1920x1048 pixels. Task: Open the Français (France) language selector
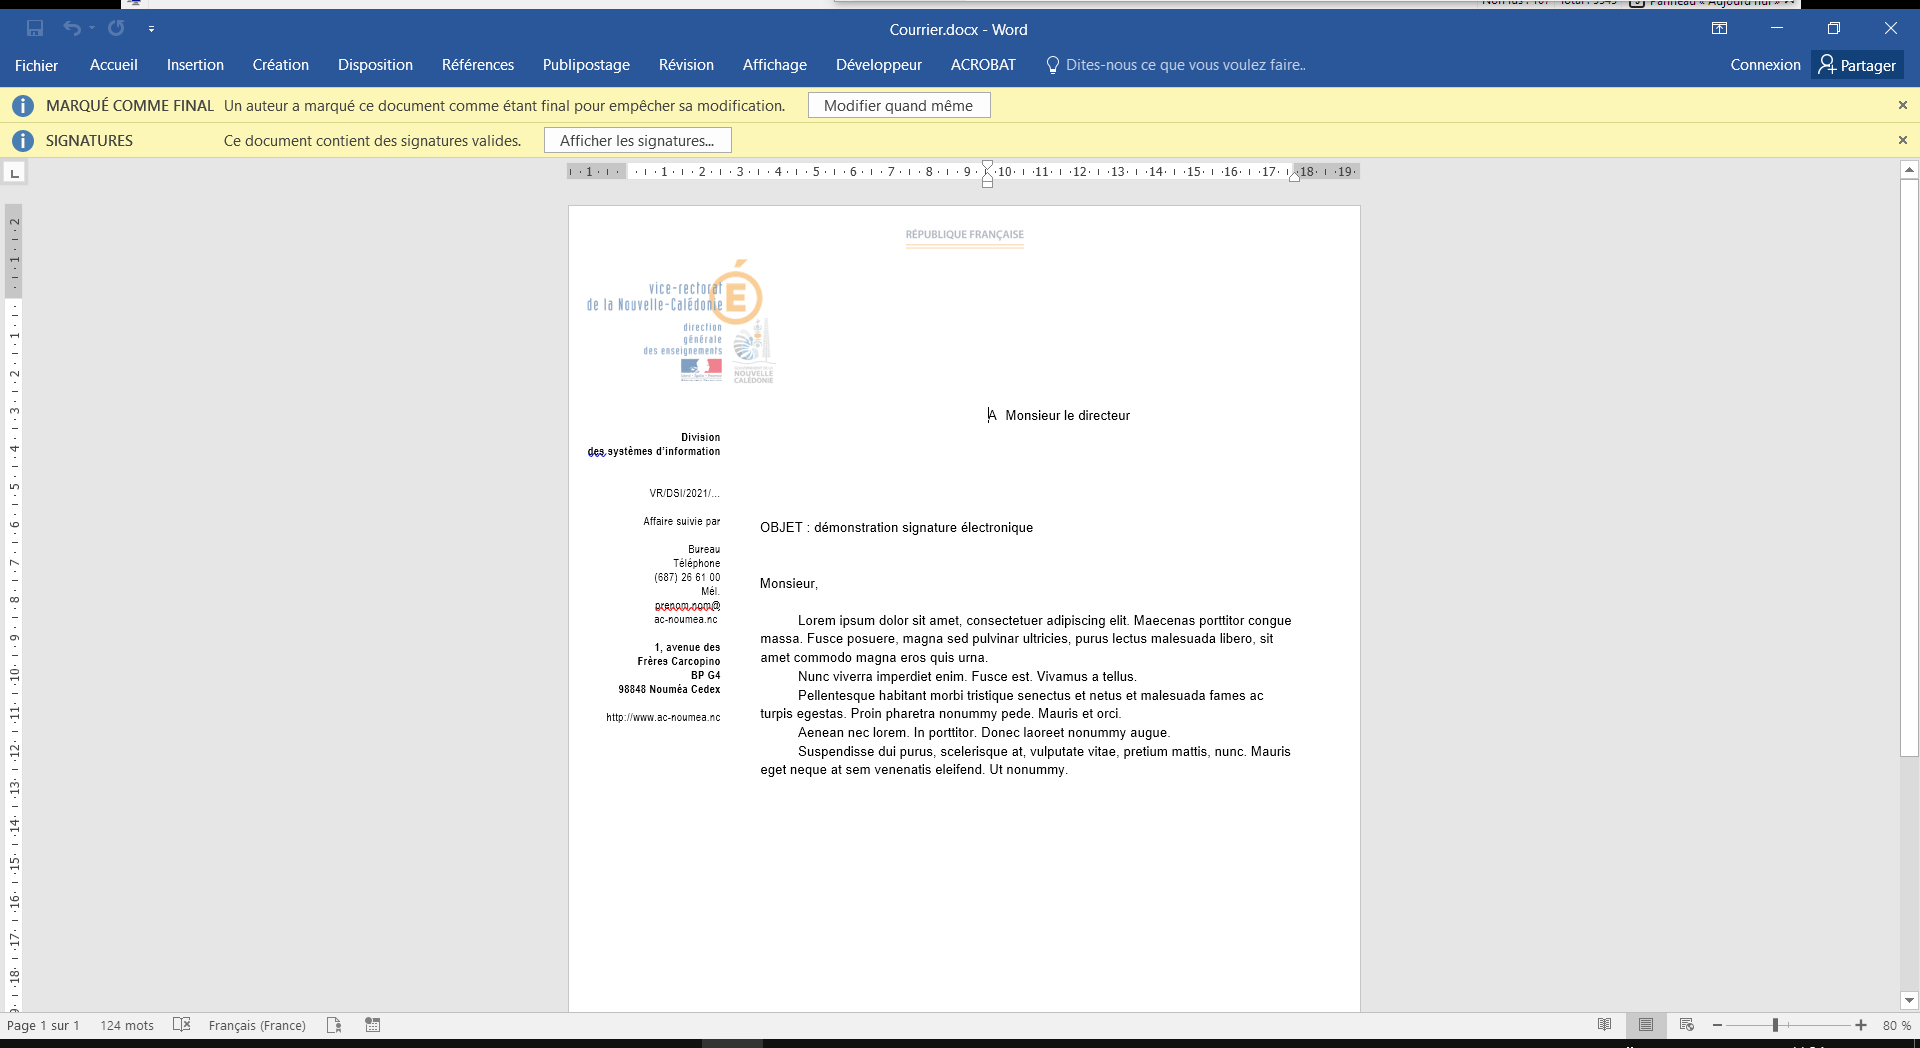tap(257, 1025)
